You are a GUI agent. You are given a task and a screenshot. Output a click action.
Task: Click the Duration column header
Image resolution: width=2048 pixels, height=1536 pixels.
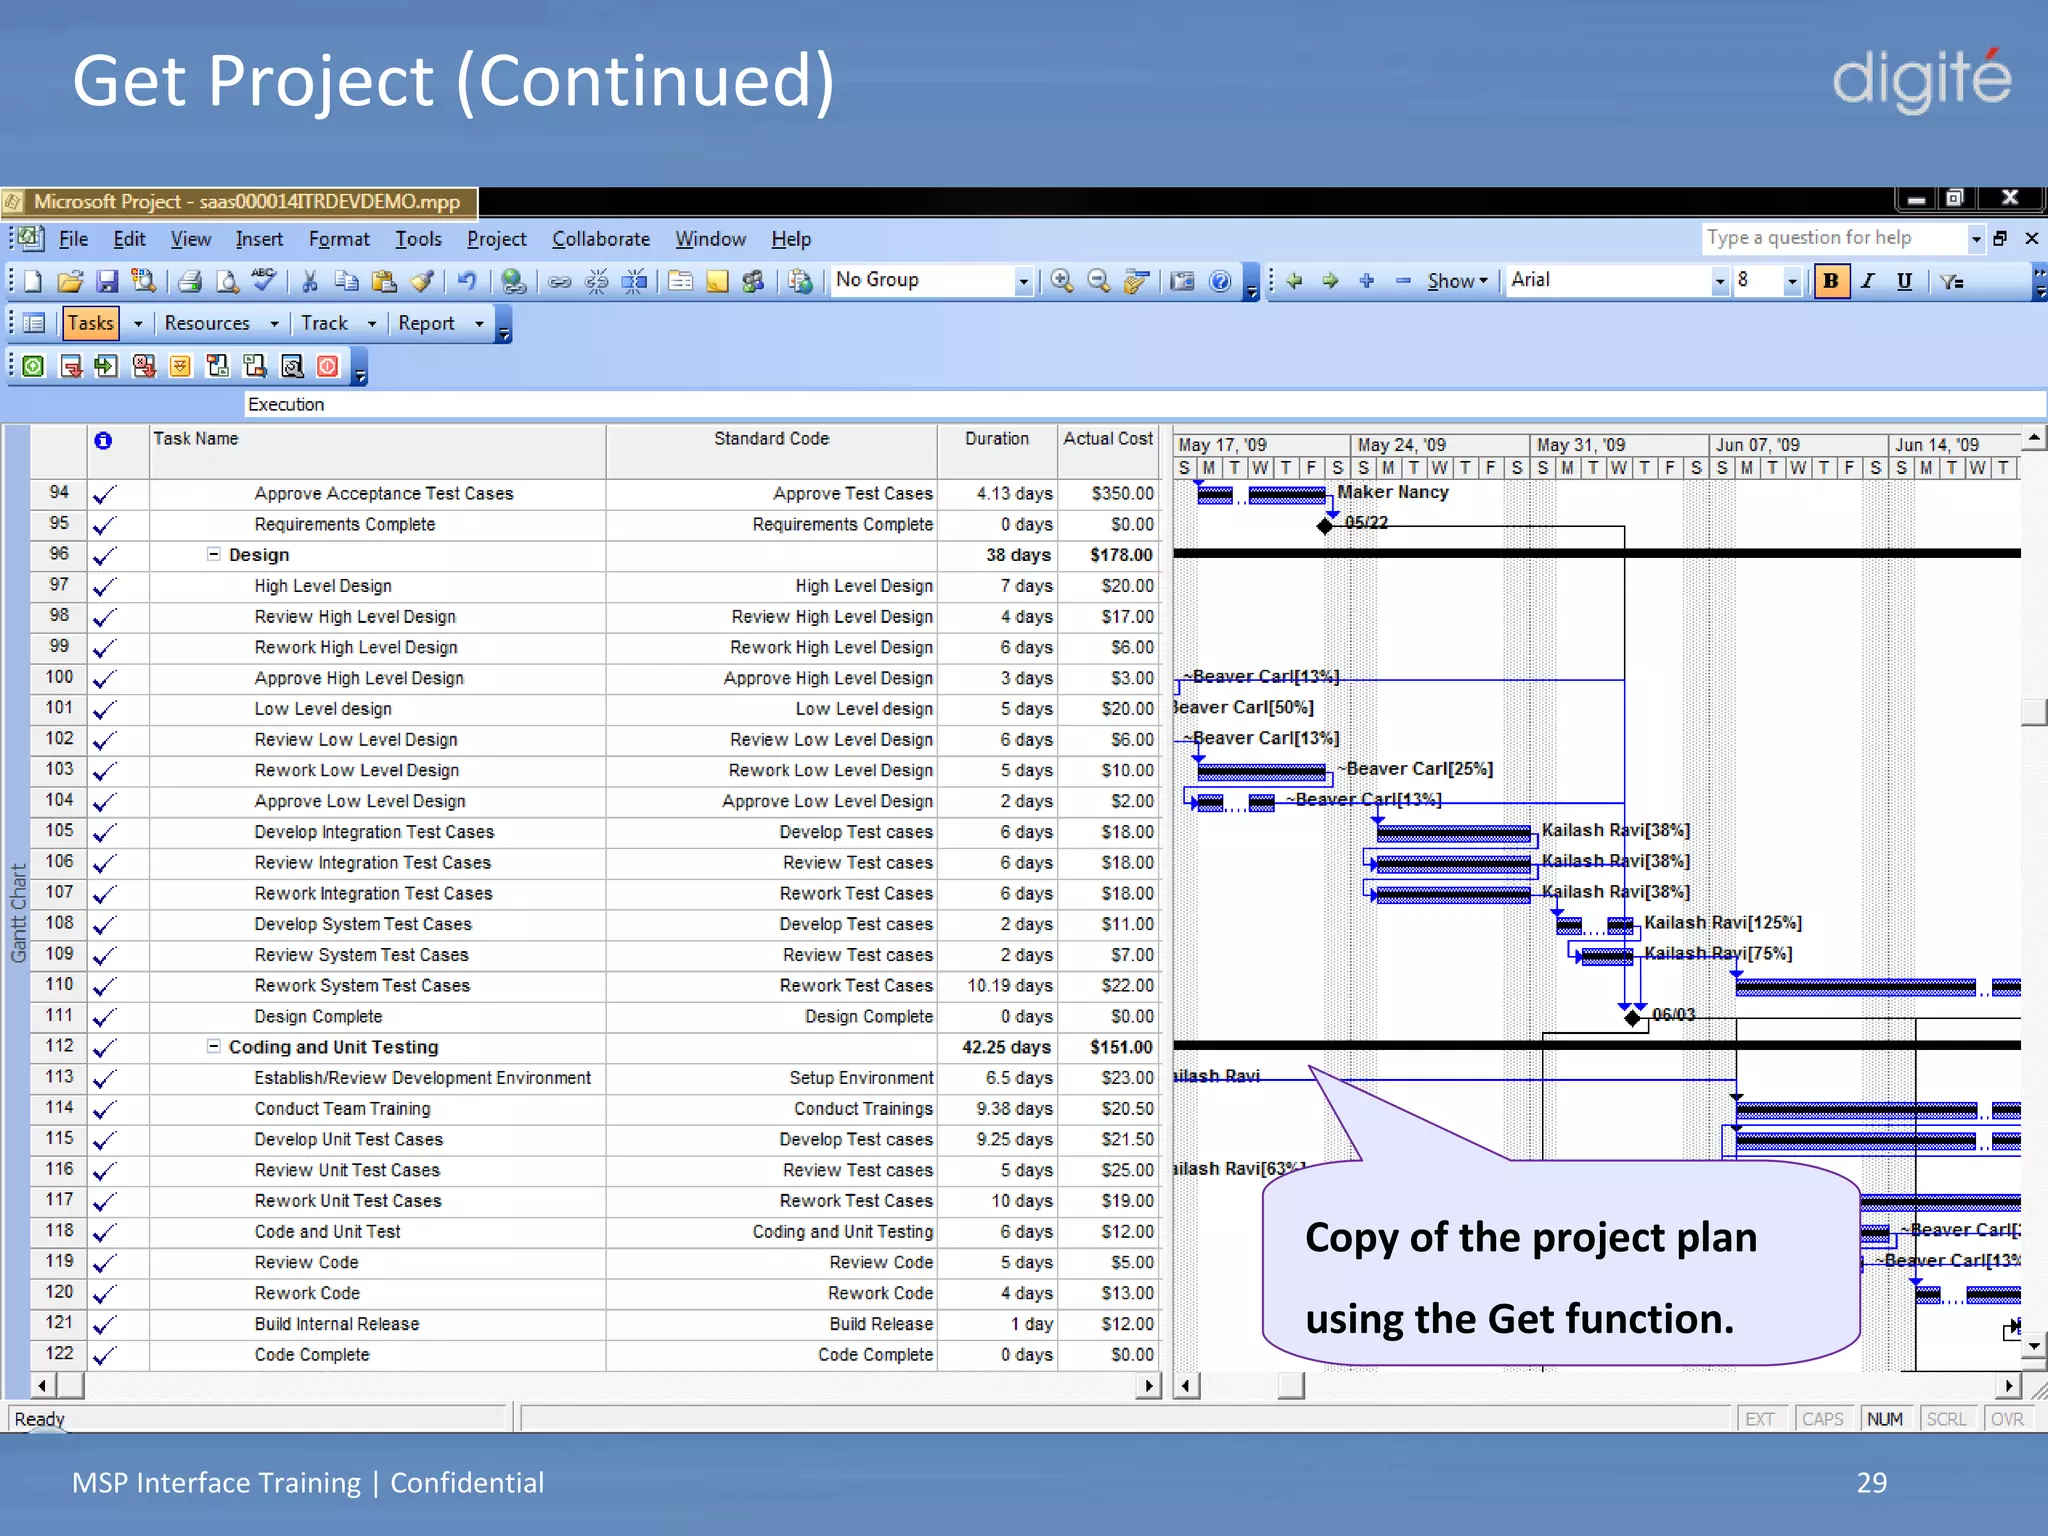pos(997,452)
